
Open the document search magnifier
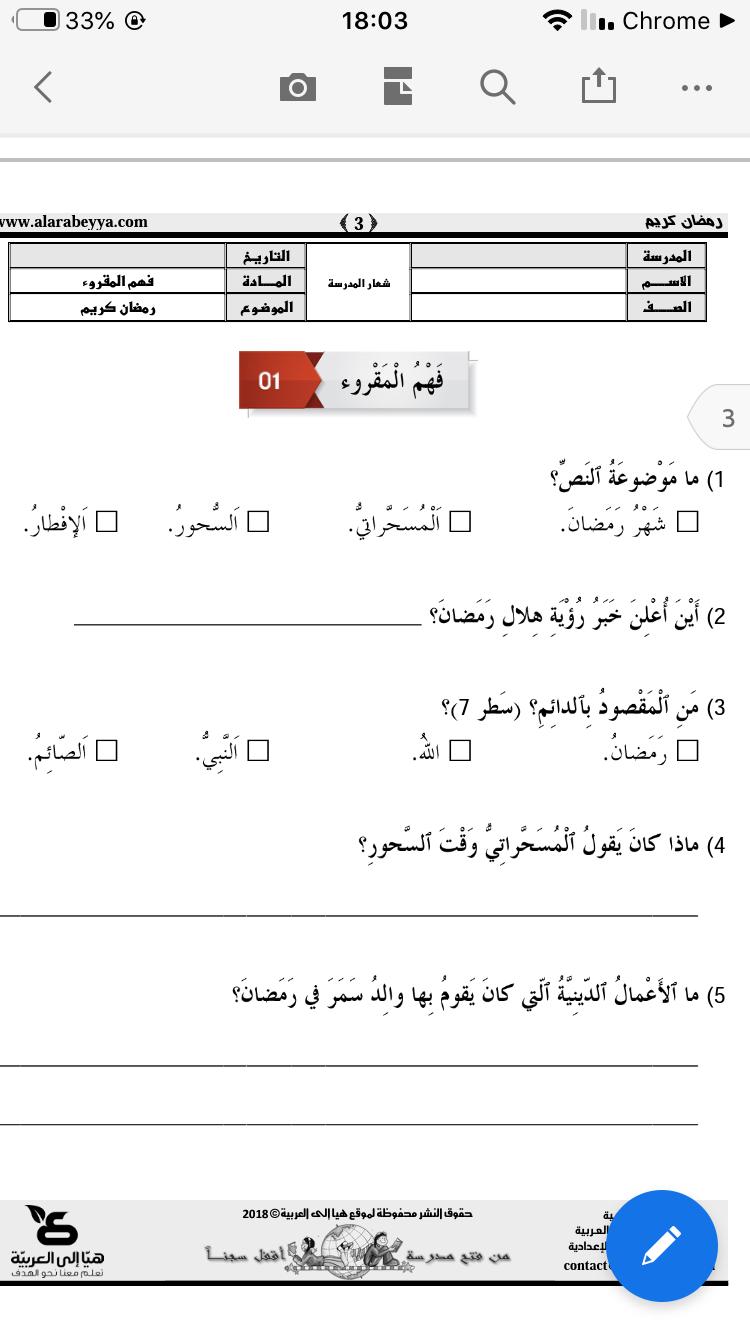click(x=497, y=88)
